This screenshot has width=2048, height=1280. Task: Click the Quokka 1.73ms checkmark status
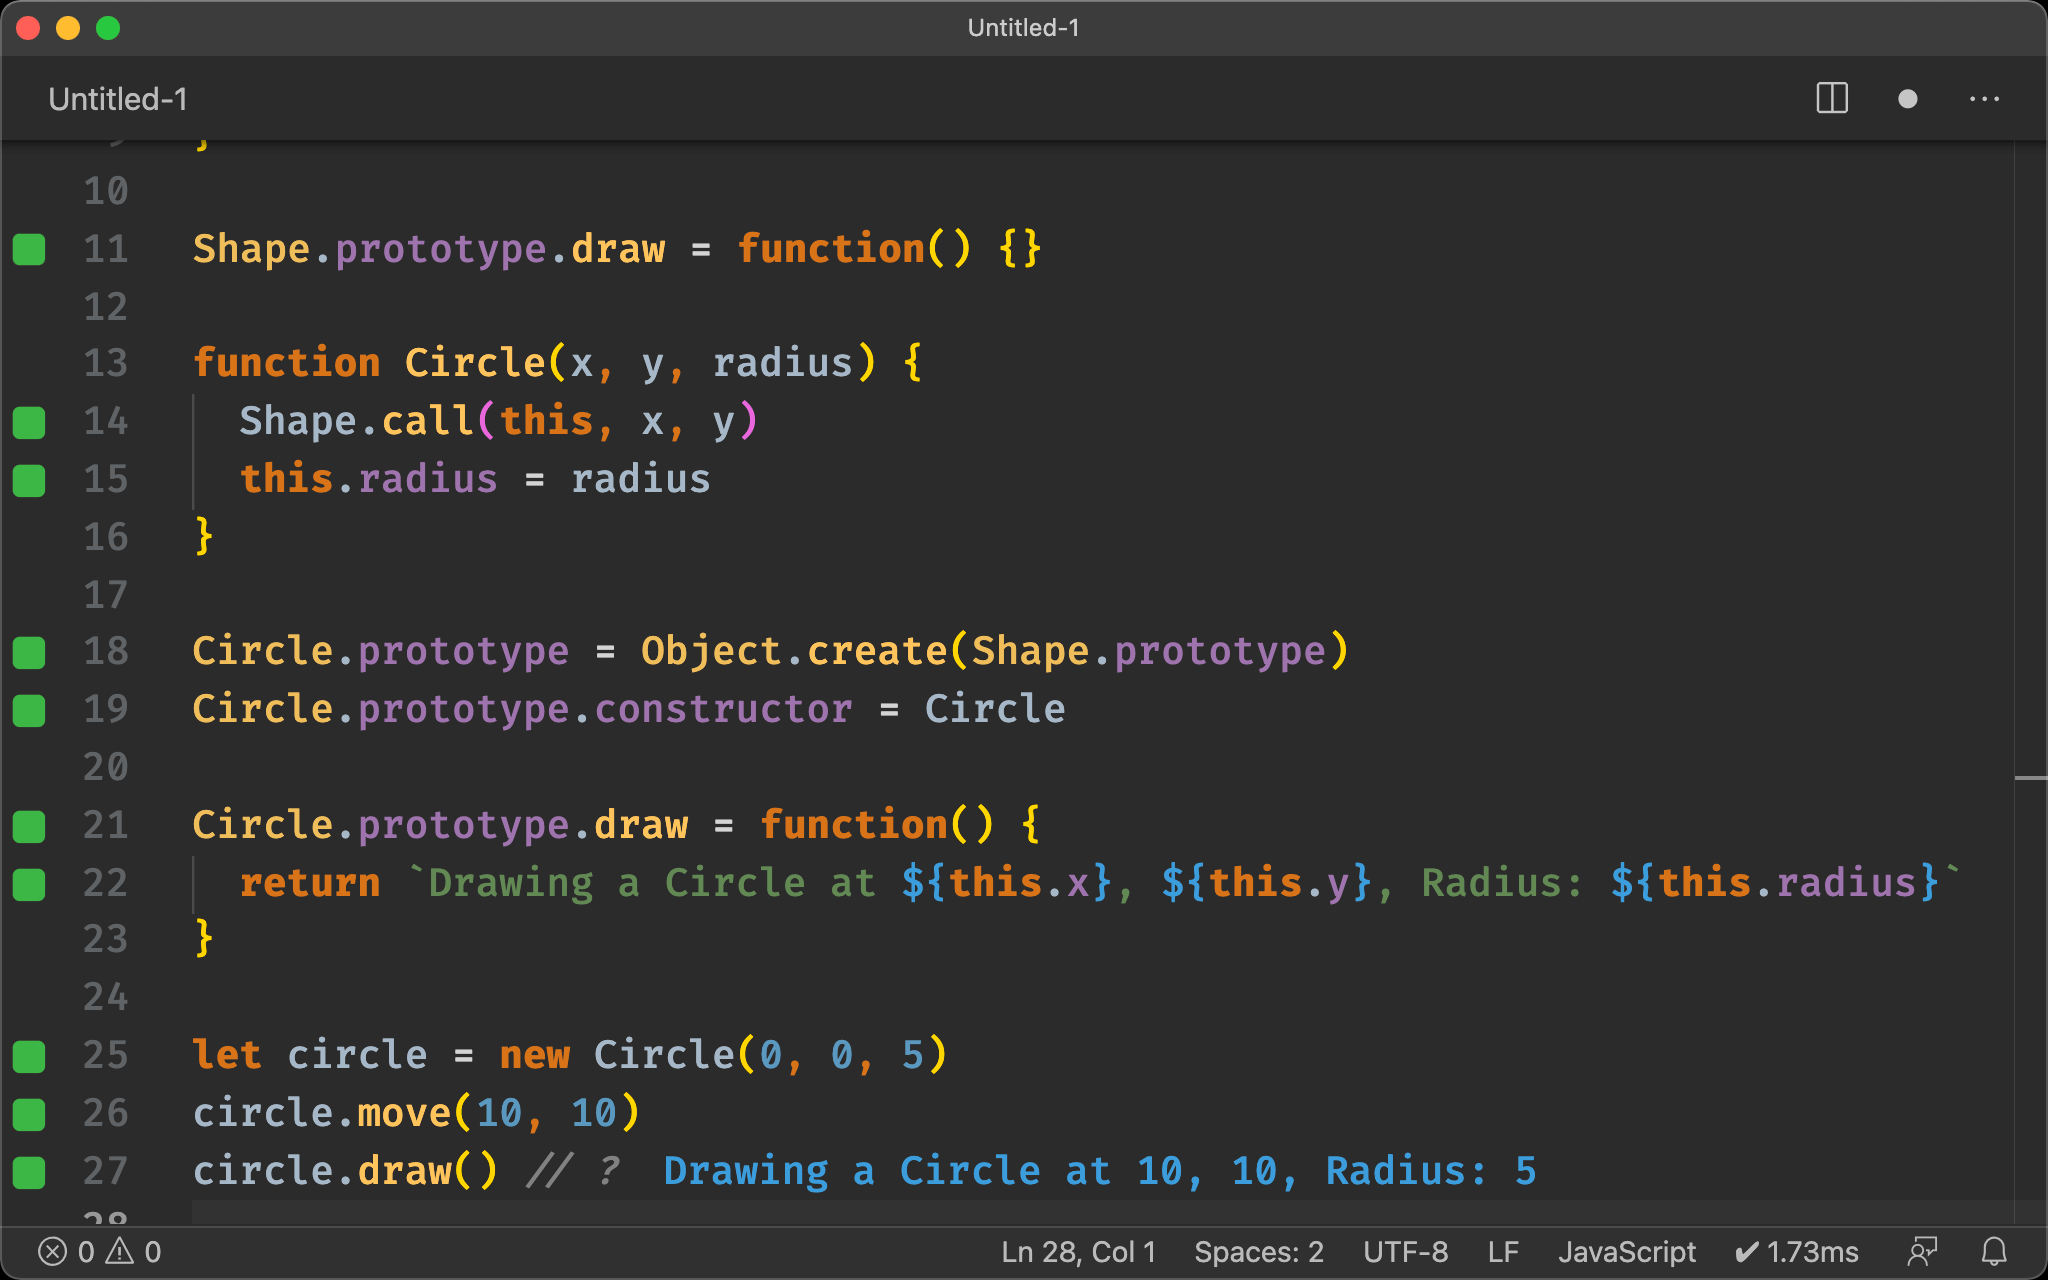coord(1797,1251)
